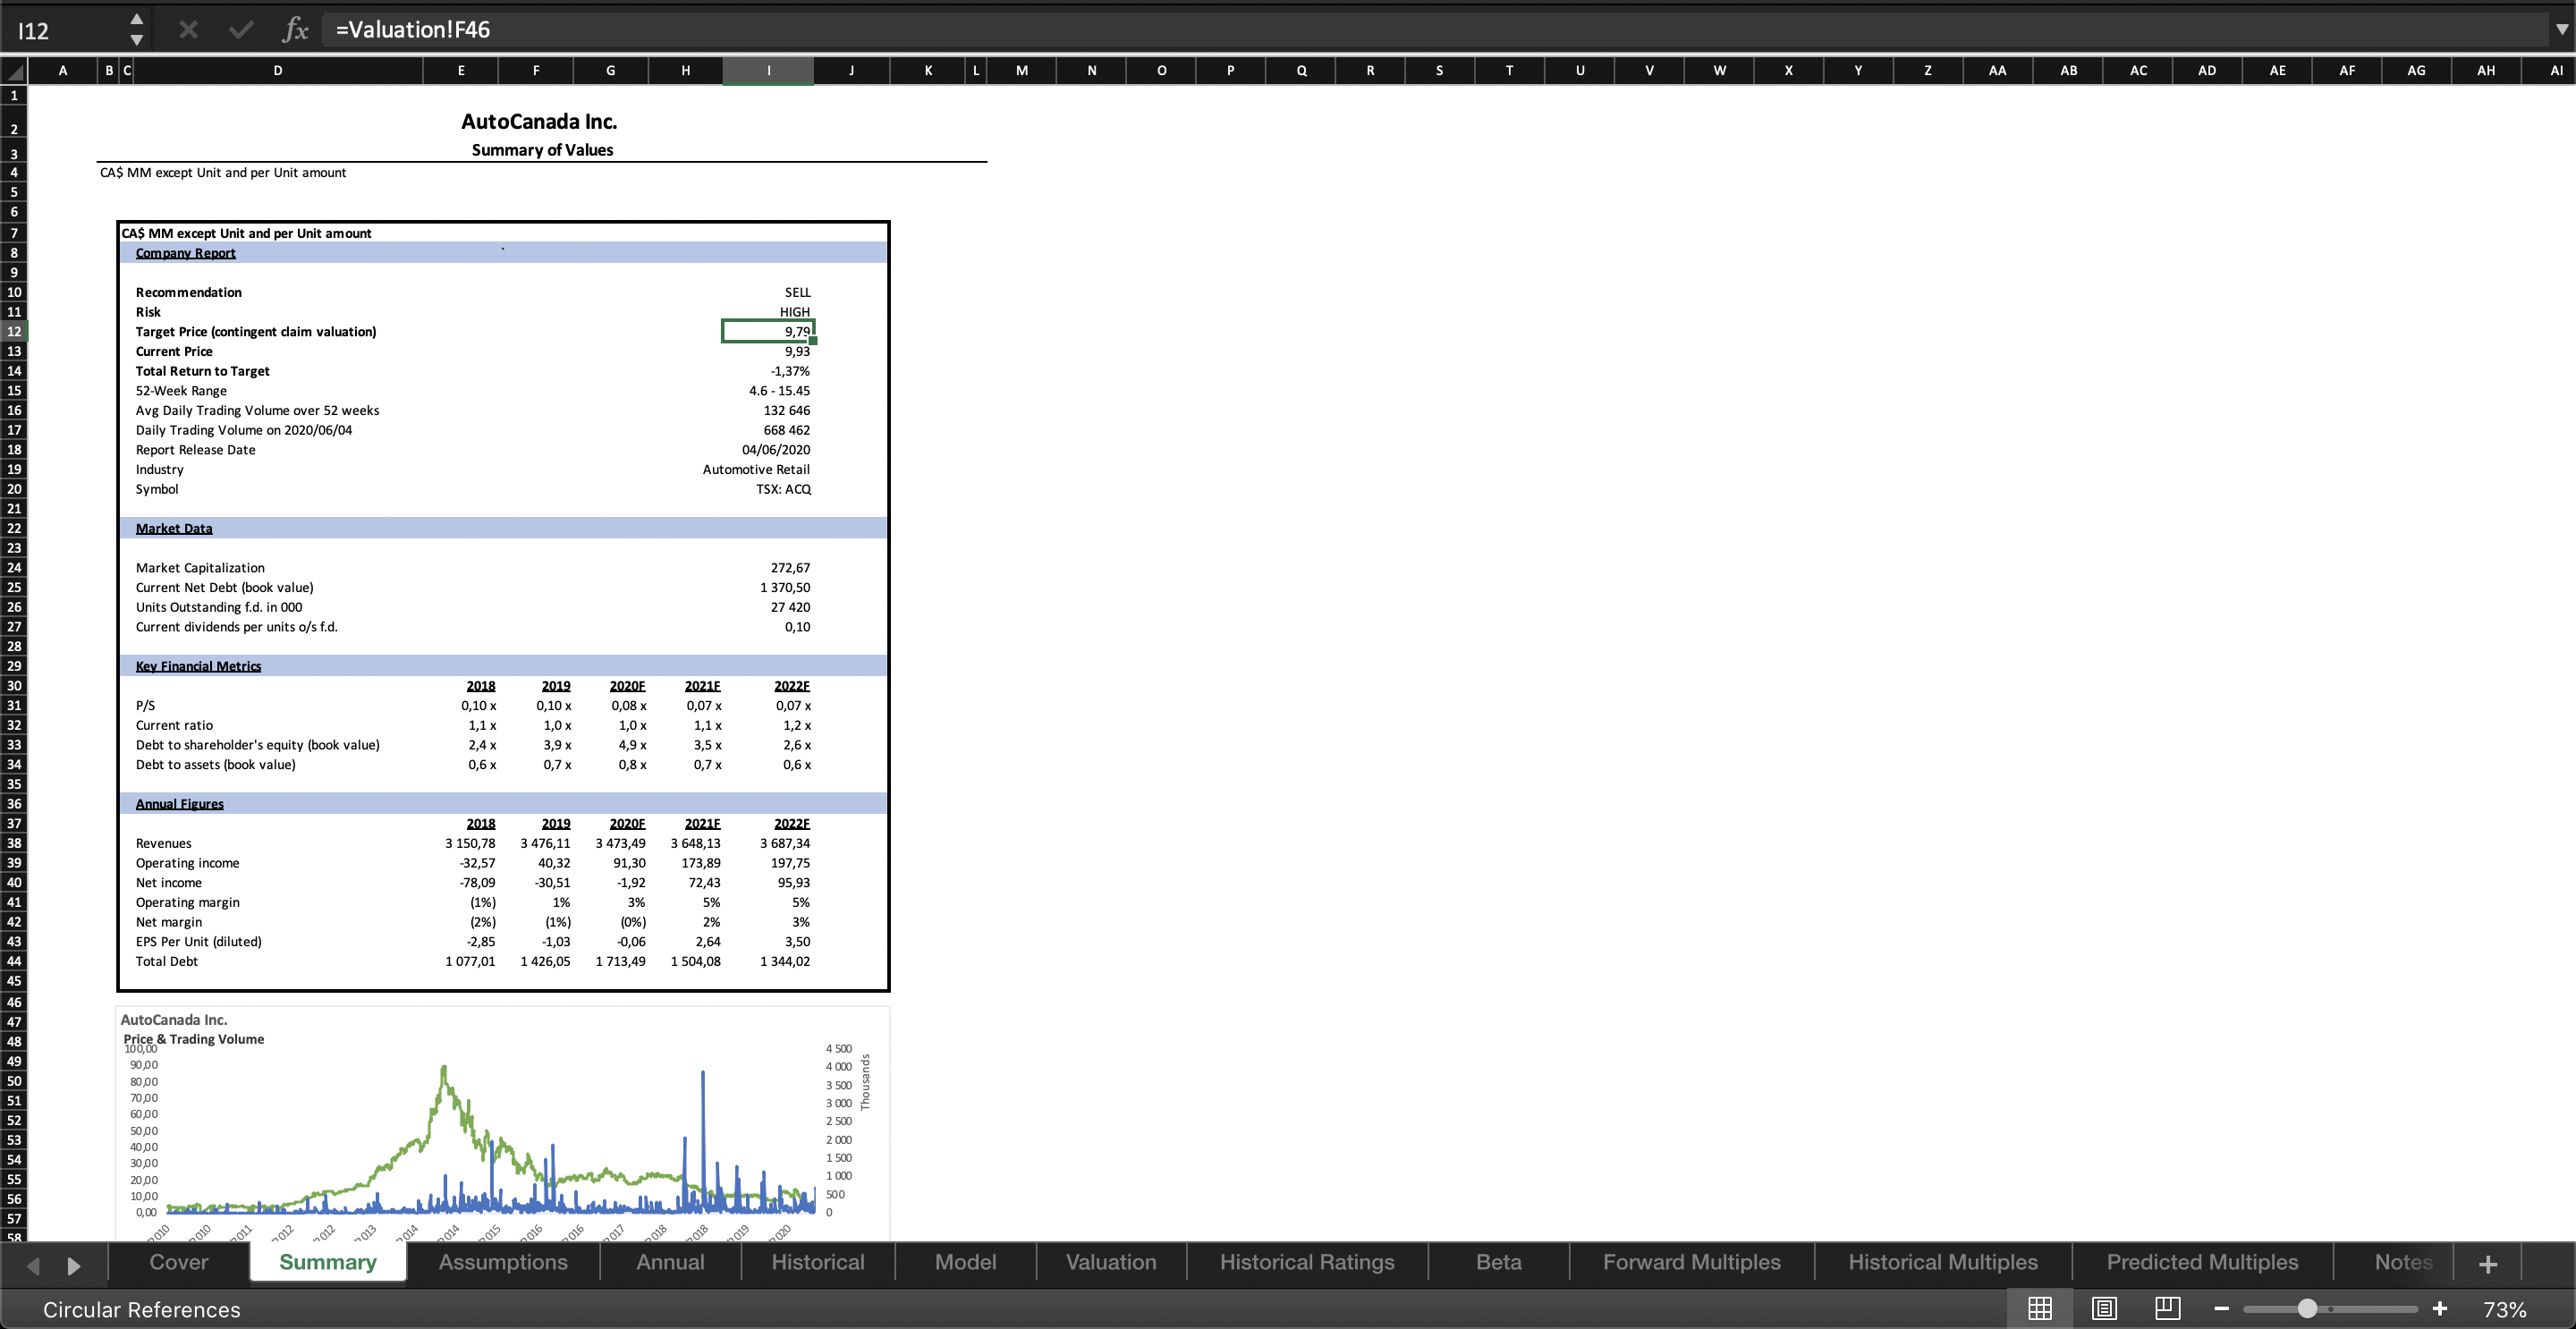
Task: Click the formula bar text =Valuation!F46
Action: pos(413,29)
